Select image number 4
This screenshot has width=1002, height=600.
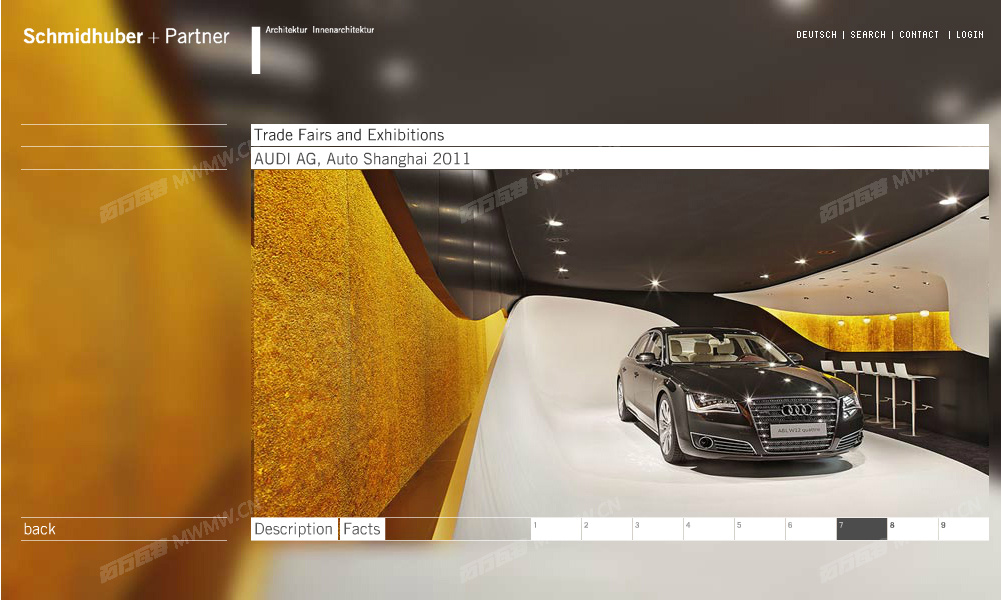tap(709, 529)
